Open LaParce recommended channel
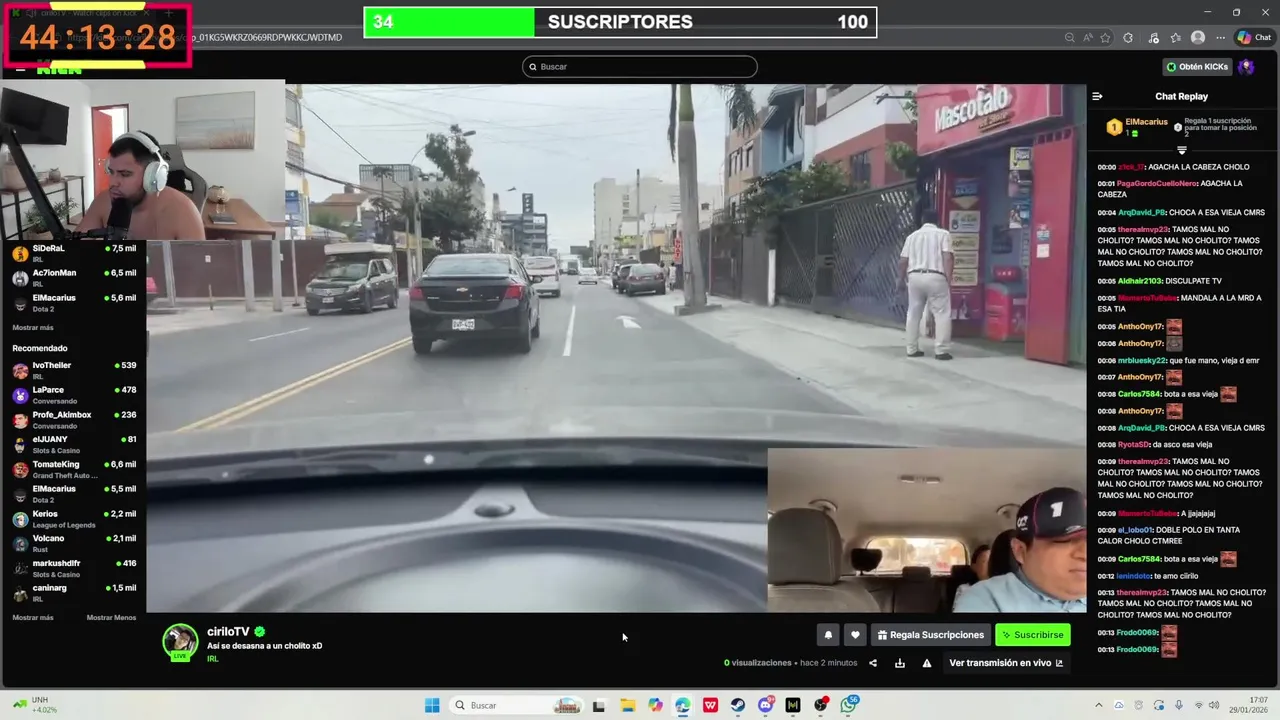Image resolution: width=1280 pixels, height=720 pixels. (x=74, y=394)
